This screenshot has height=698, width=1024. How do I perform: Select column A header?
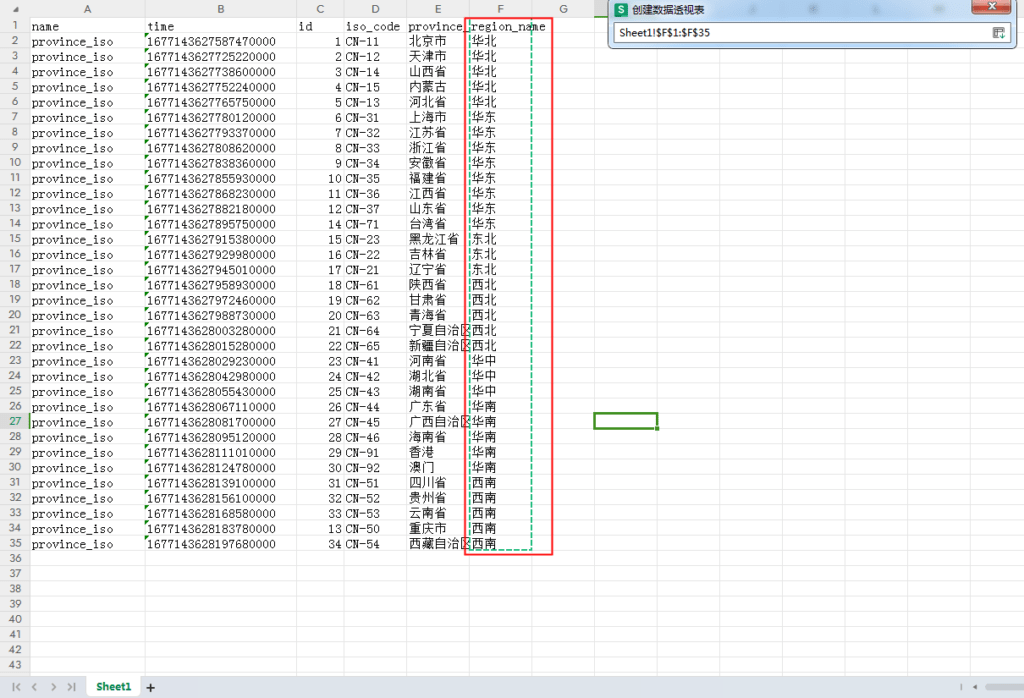[x=87, y=9]
